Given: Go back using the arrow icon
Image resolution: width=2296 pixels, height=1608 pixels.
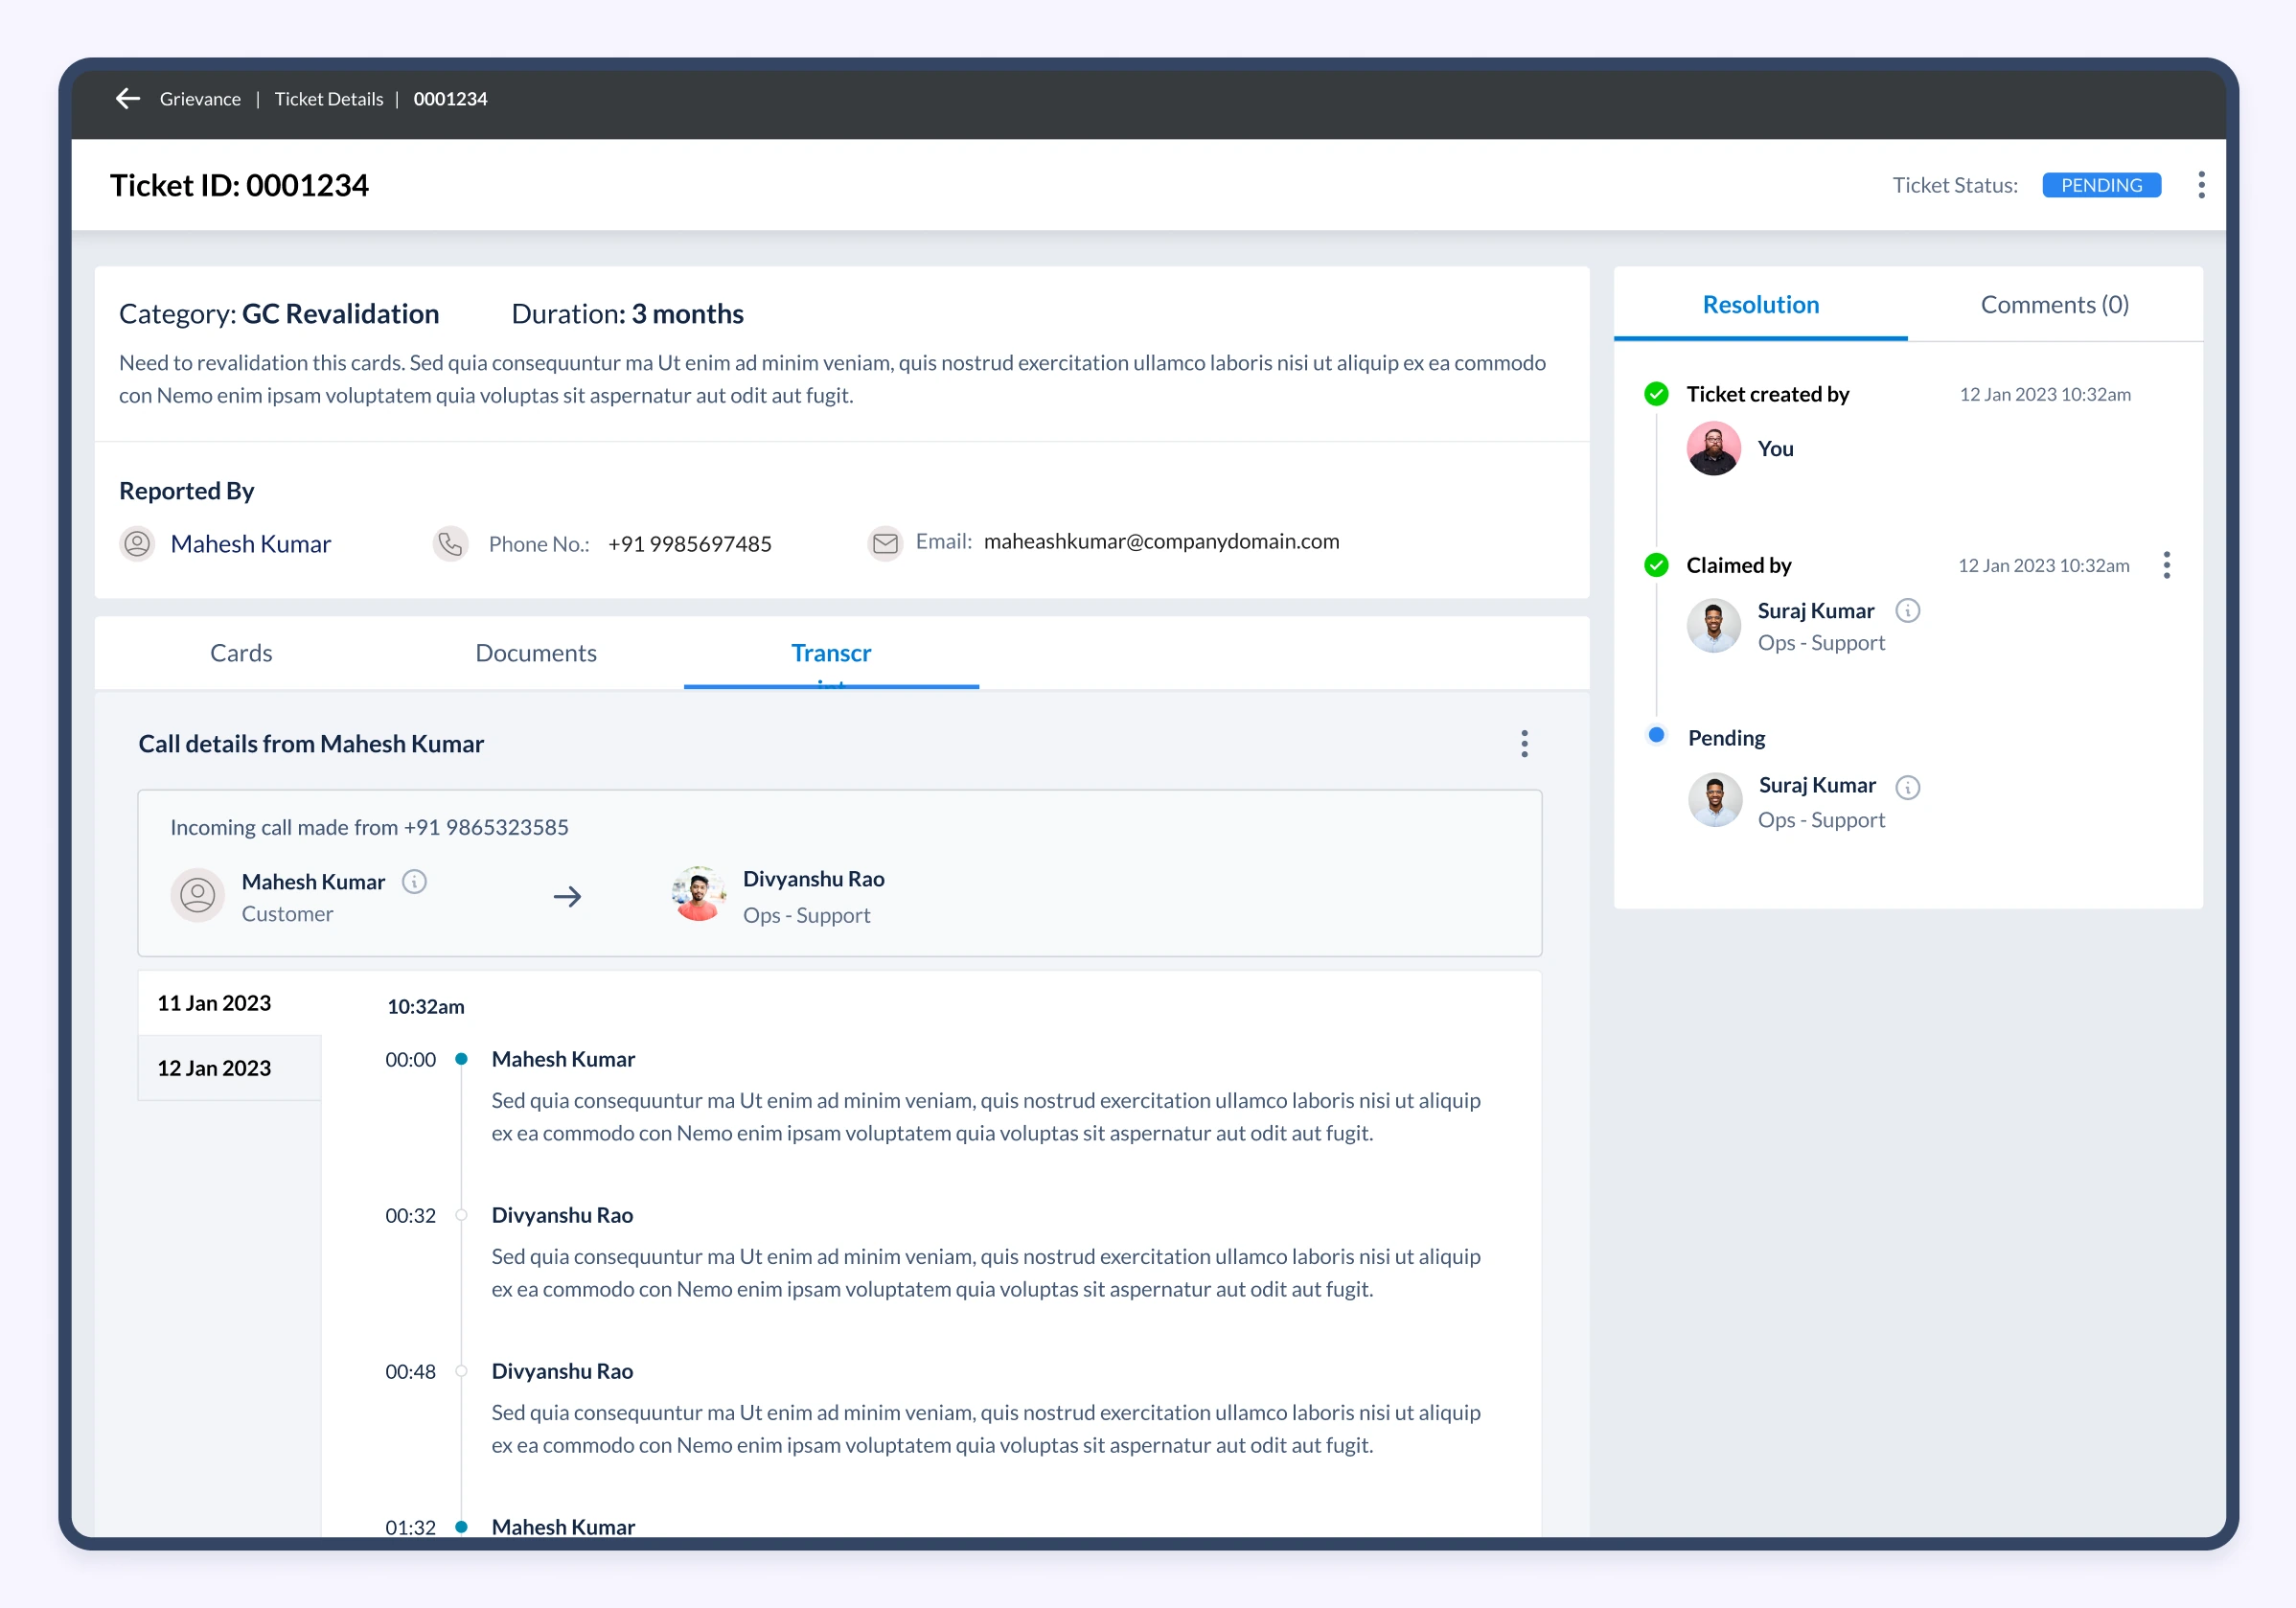Looking at the screenshot, I should click(128, 98).
